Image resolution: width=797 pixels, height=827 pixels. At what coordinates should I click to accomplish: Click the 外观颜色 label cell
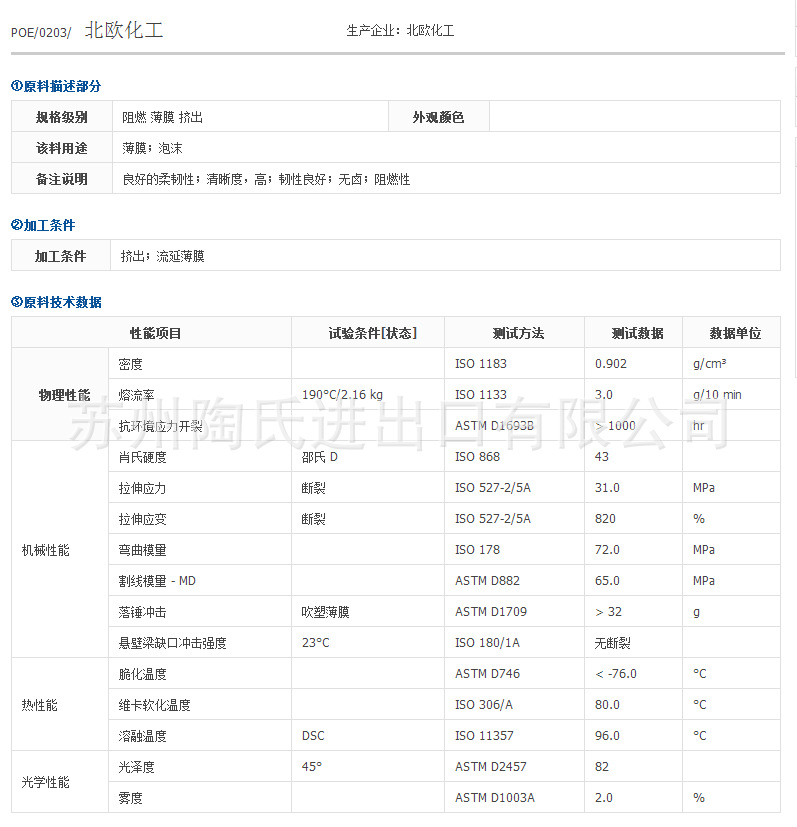(438, 117)
